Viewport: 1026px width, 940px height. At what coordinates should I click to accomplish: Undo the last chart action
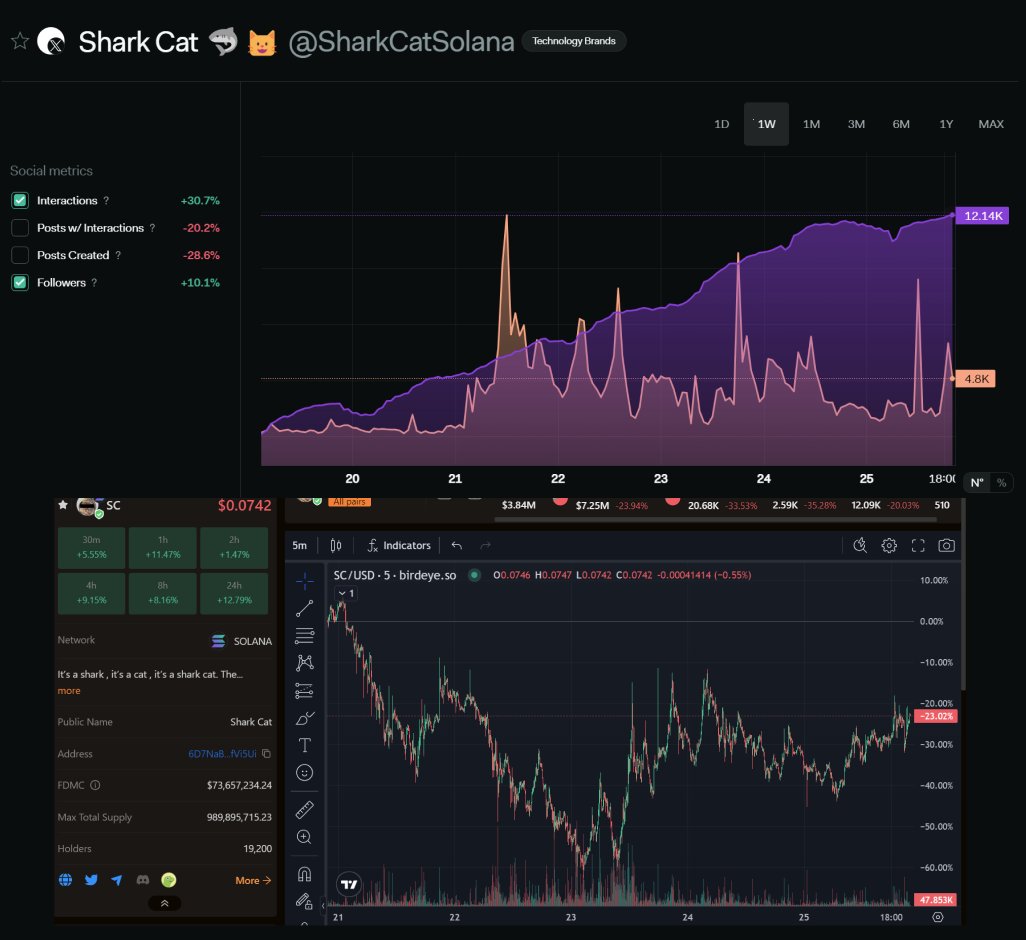[x=457, y=546]
